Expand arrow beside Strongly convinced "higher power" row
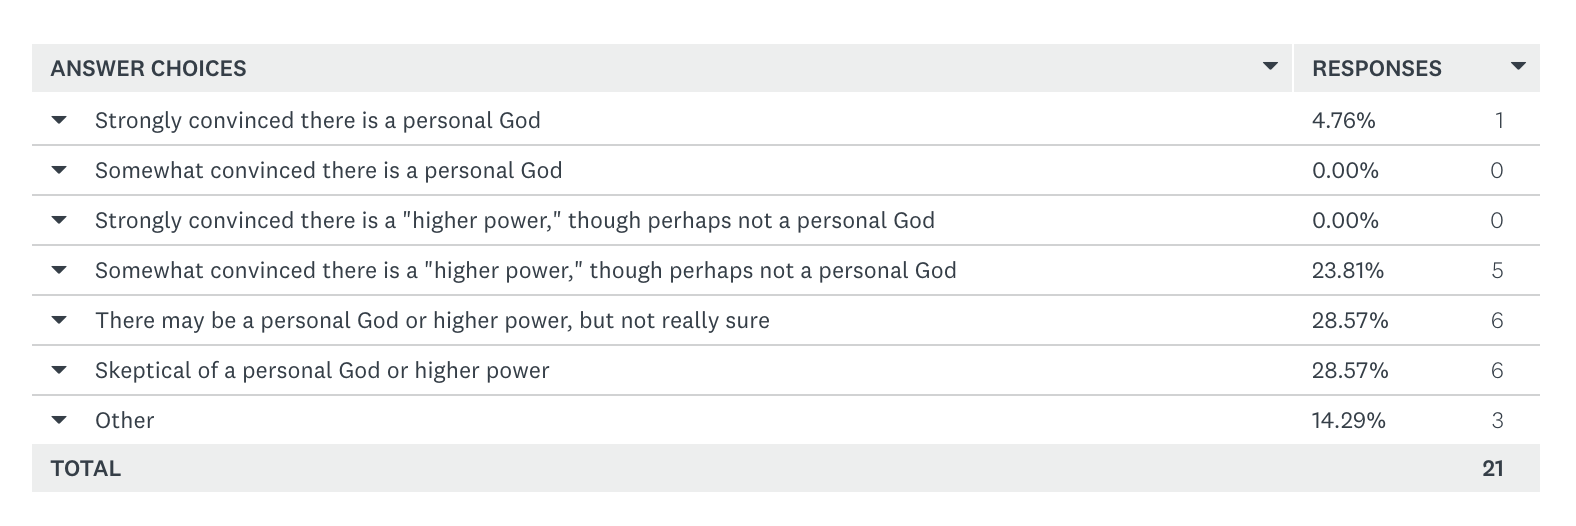This screenshot has height=526, width=1576. (59, 220)
